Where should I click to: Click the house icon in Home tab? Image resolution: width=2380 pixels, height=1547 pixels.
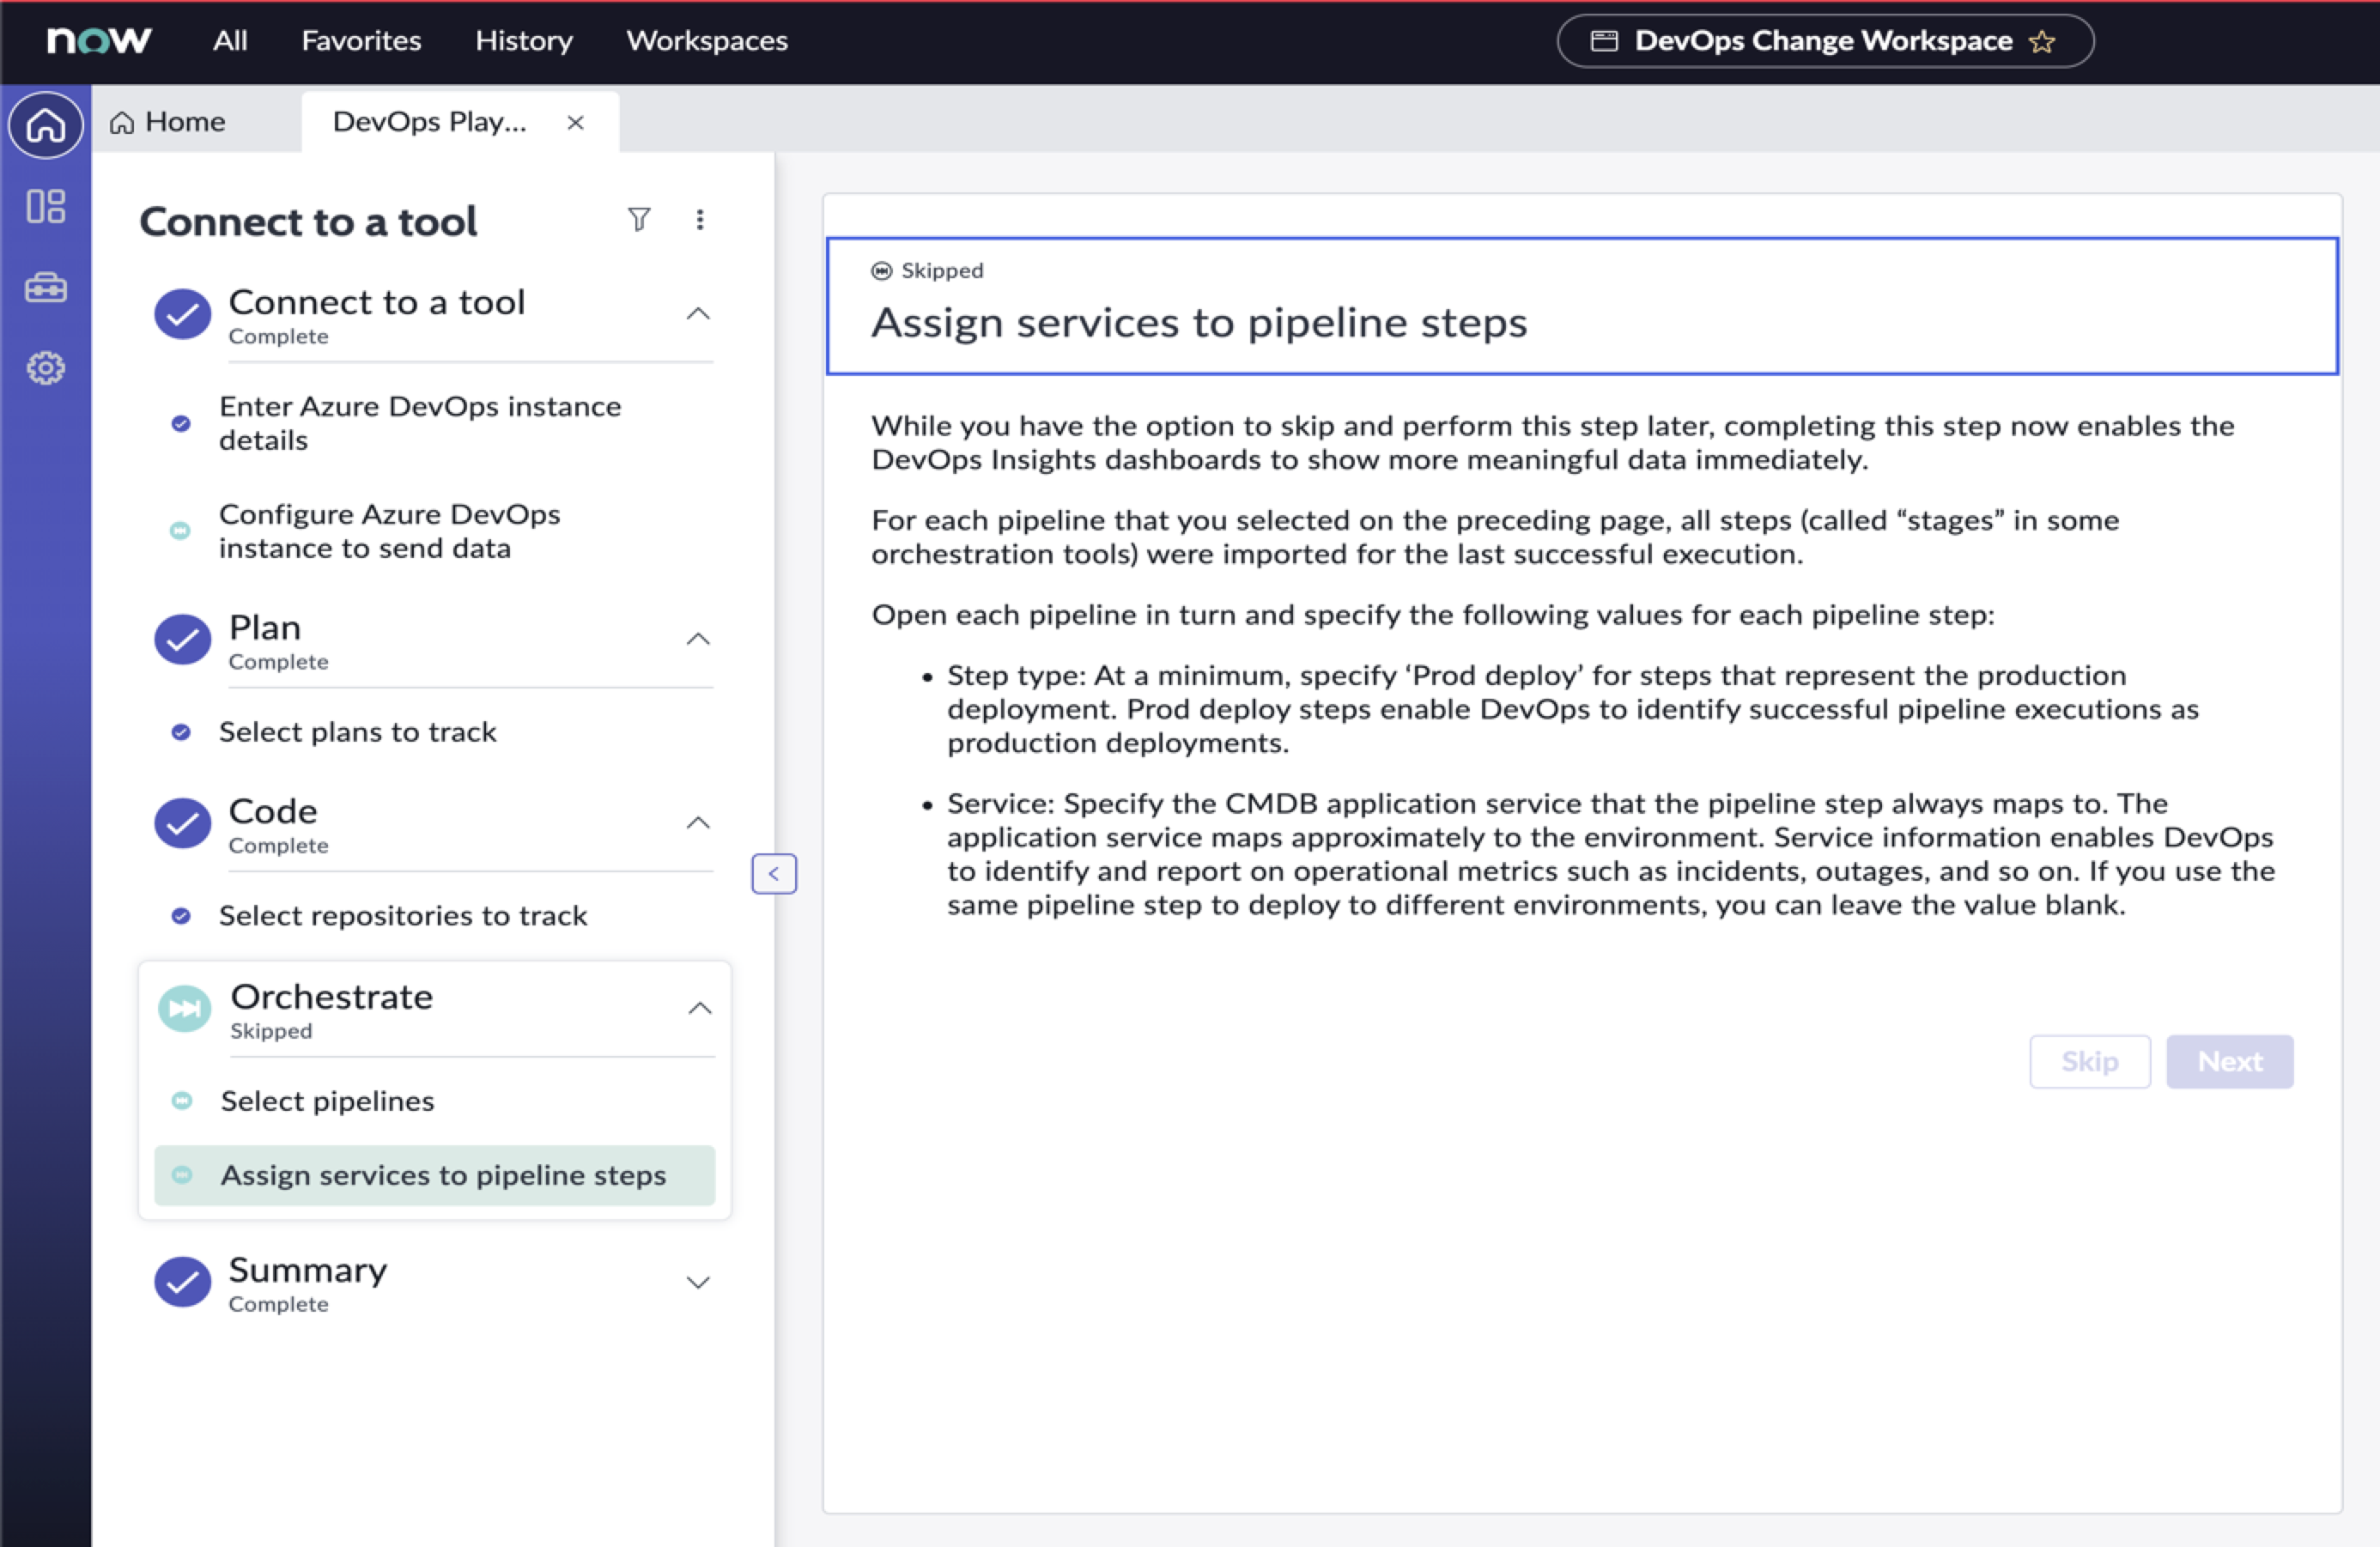click(122, 122)
